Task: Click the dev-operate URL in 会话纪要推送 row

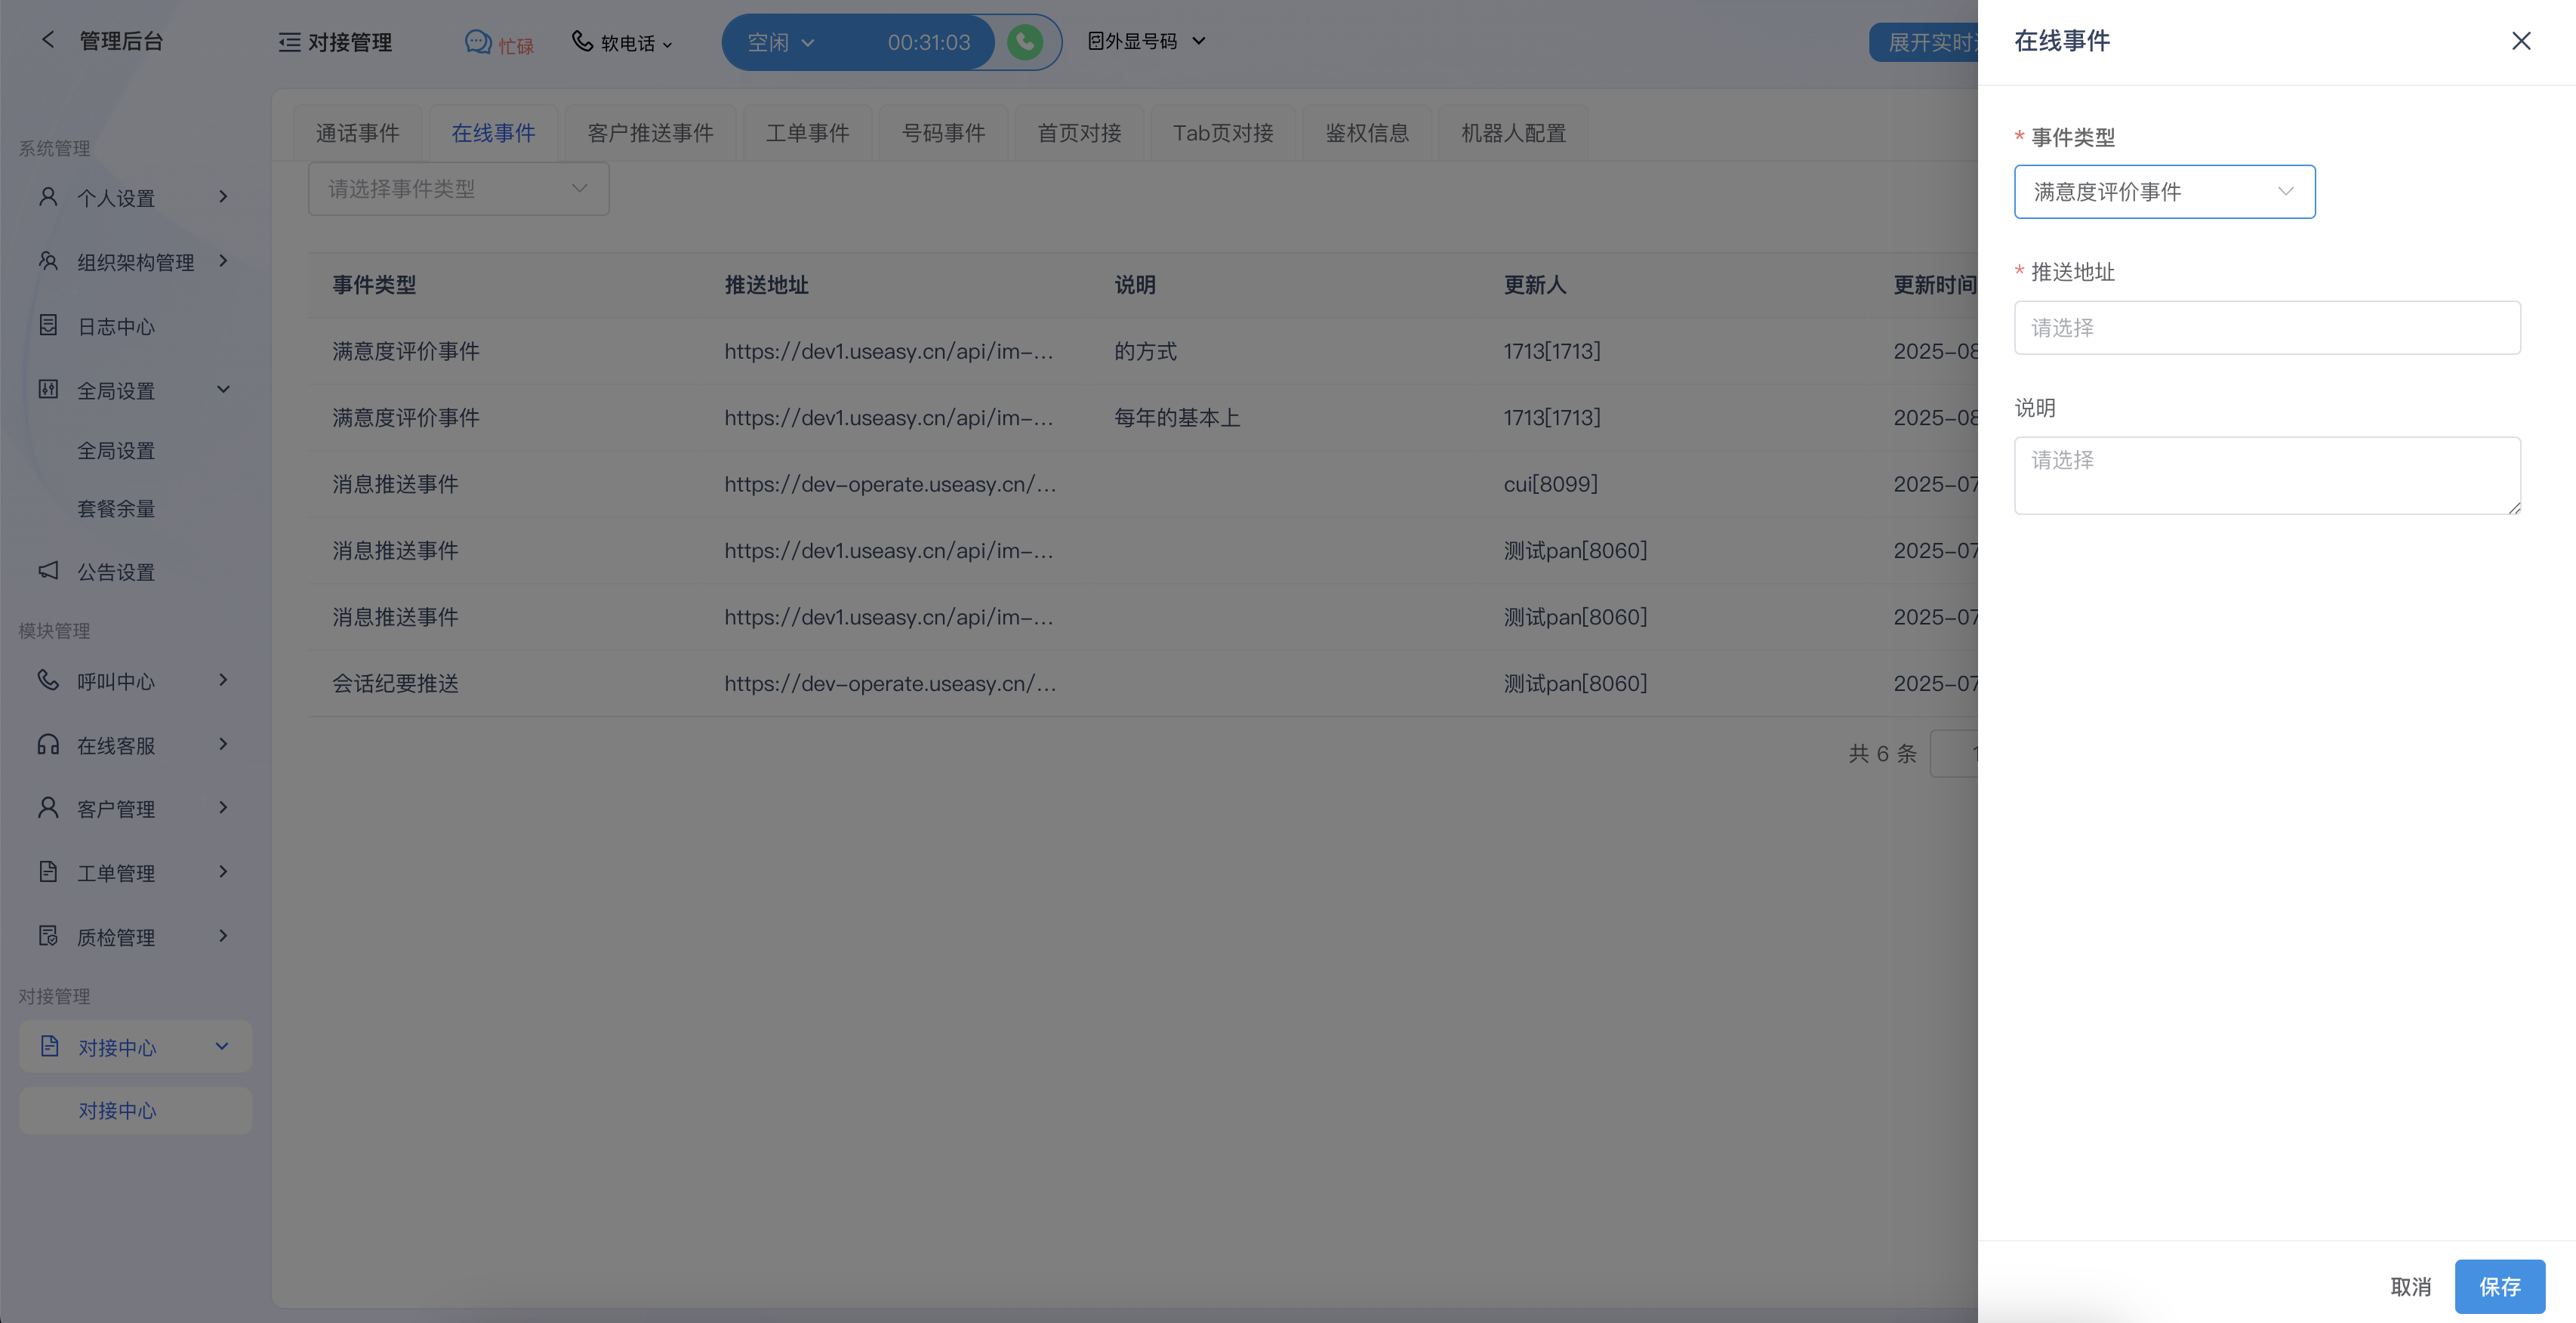Action: click(890, 683)
